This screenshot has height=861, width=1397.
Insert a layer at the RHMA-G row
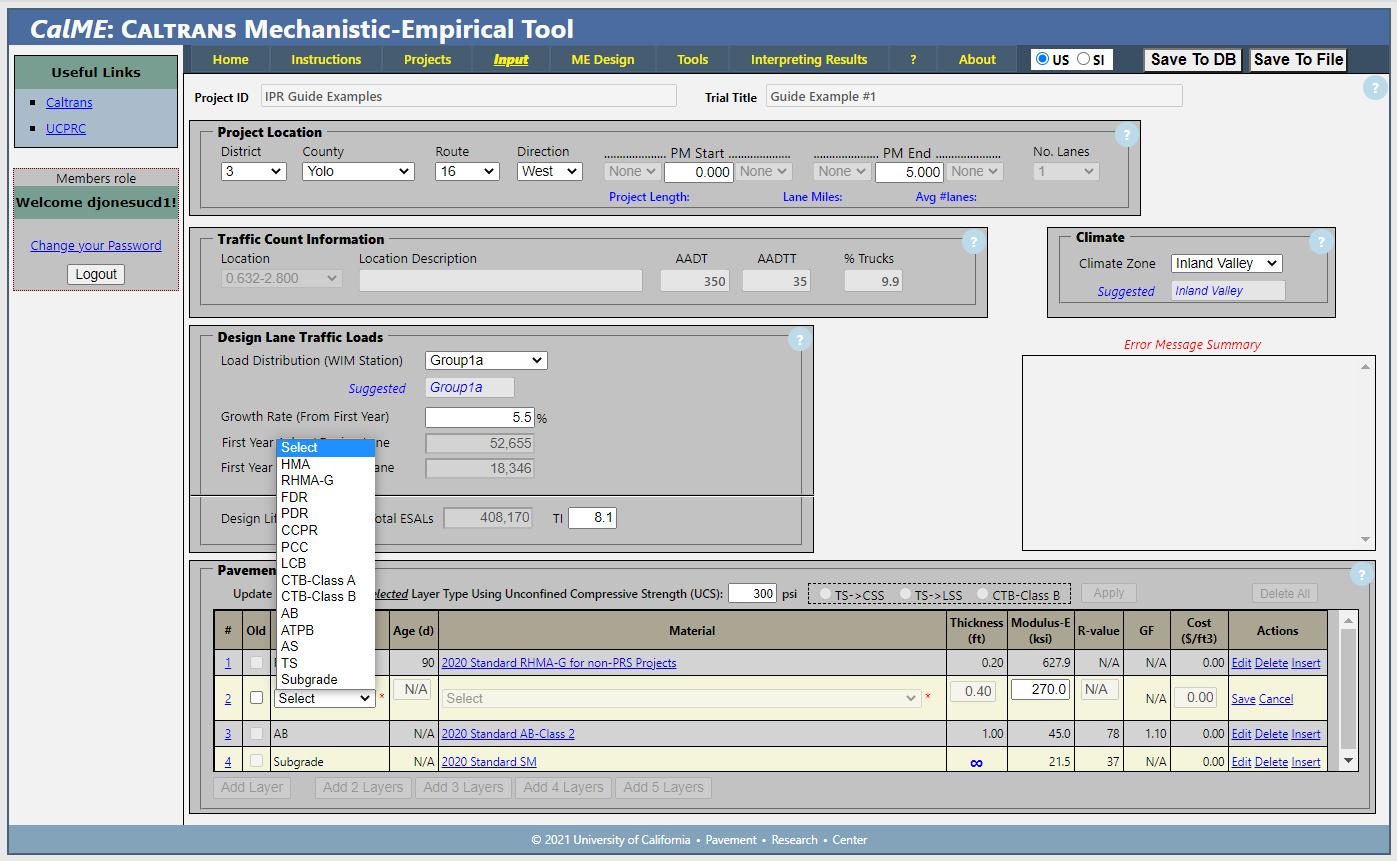point(1306,663)
